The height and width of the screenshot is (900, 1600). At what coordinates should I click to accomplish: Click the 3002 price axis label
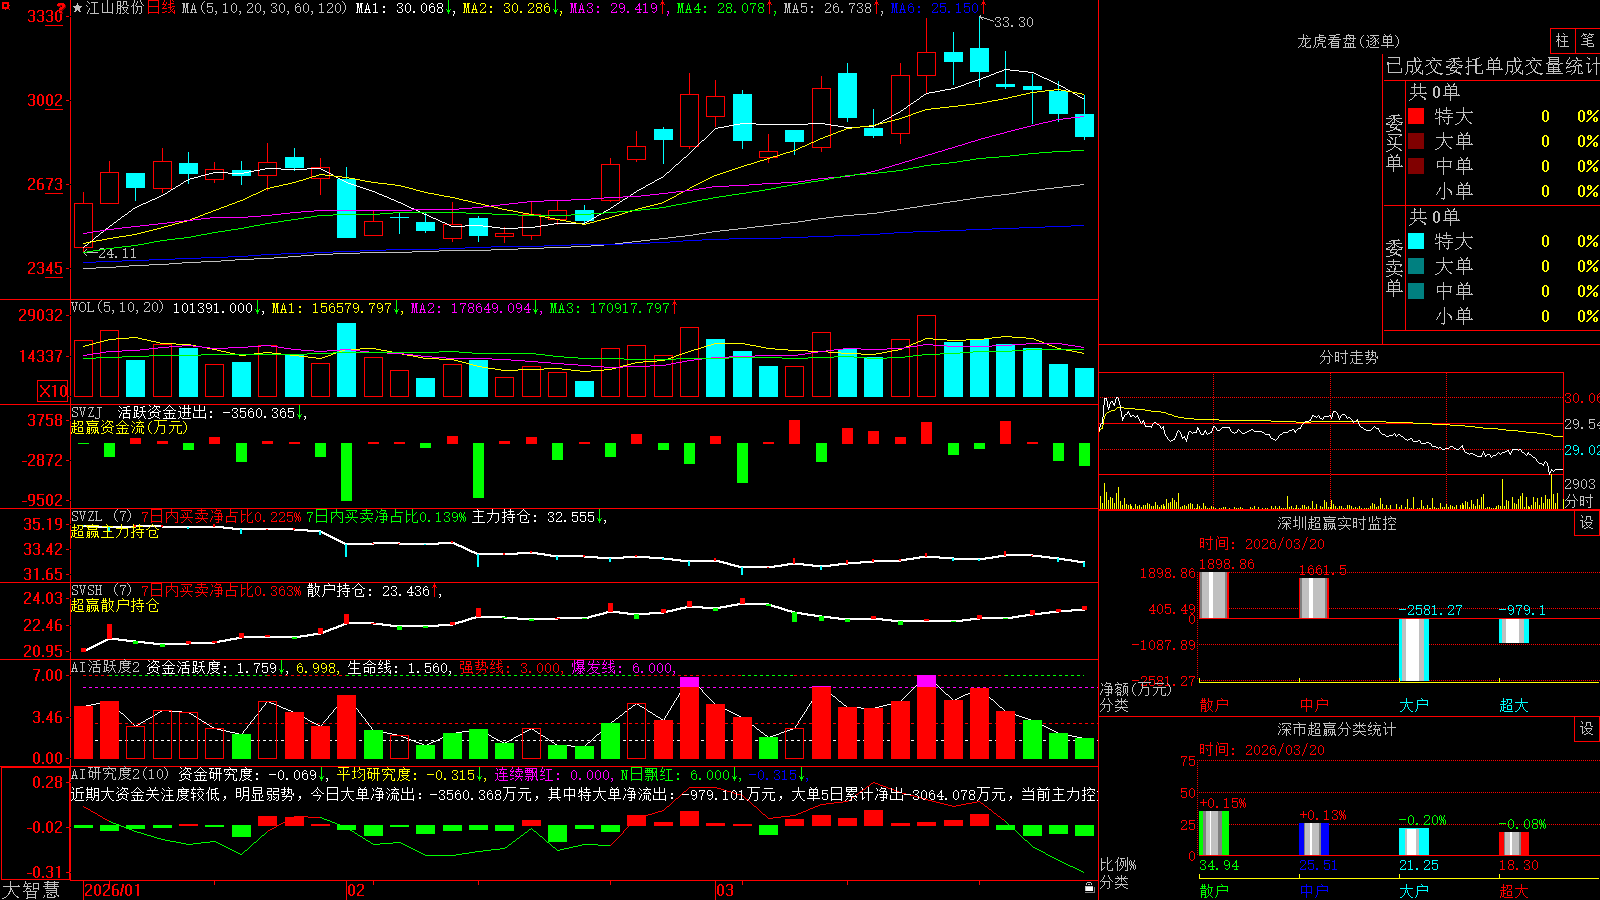(x=45, y=100)
